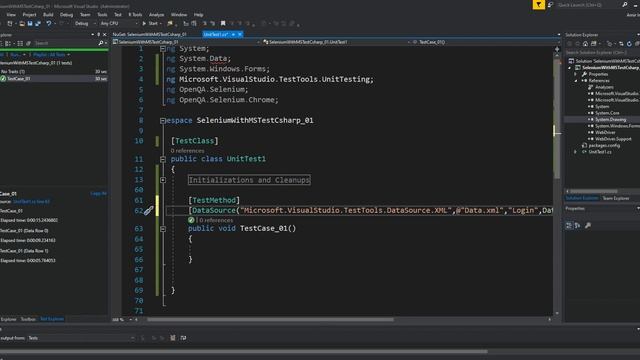Open the Team menu
640x360 pixels.
[x=85, y=15]
